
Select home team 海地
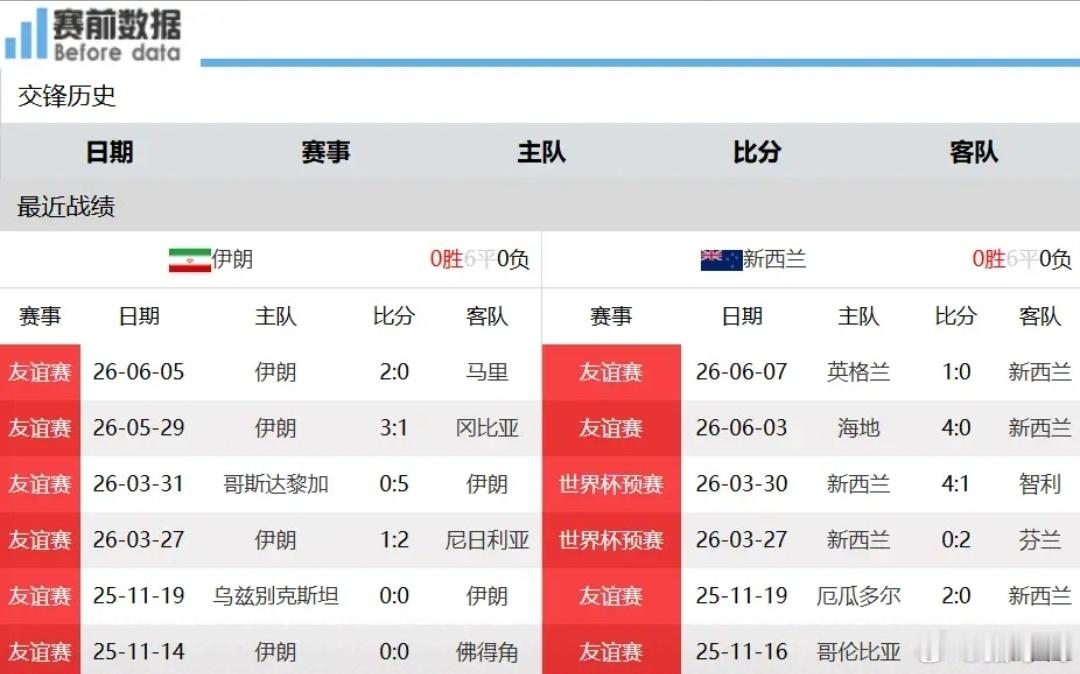pos(858,428)
